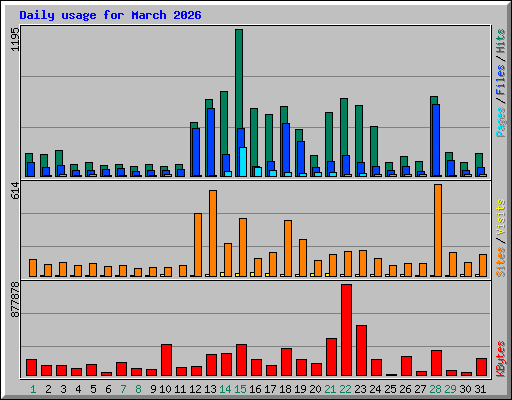Image resolution: width=512 pixels, height=400 pixels.
Task: Click the Hits legend label
Action: 500,41
